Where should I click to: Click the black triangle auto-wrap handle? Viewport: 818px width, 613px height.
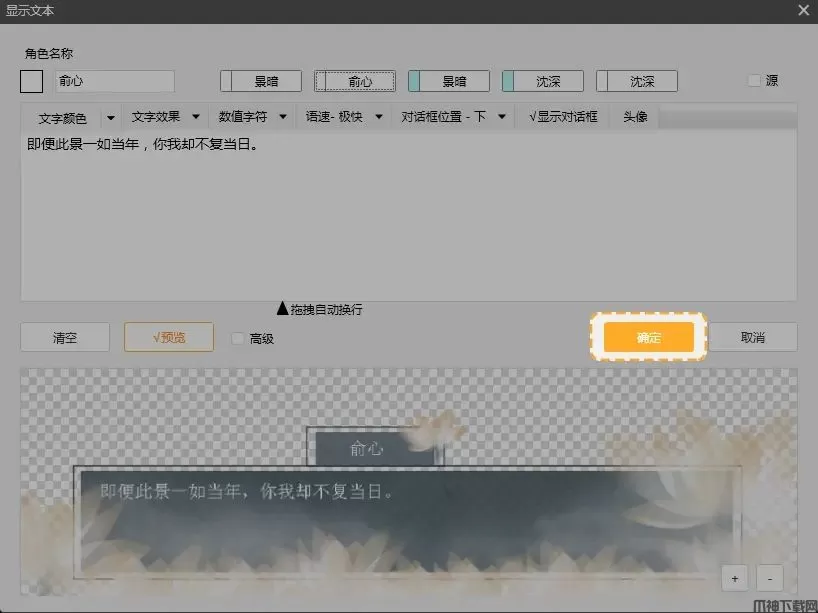coord(282,309)
